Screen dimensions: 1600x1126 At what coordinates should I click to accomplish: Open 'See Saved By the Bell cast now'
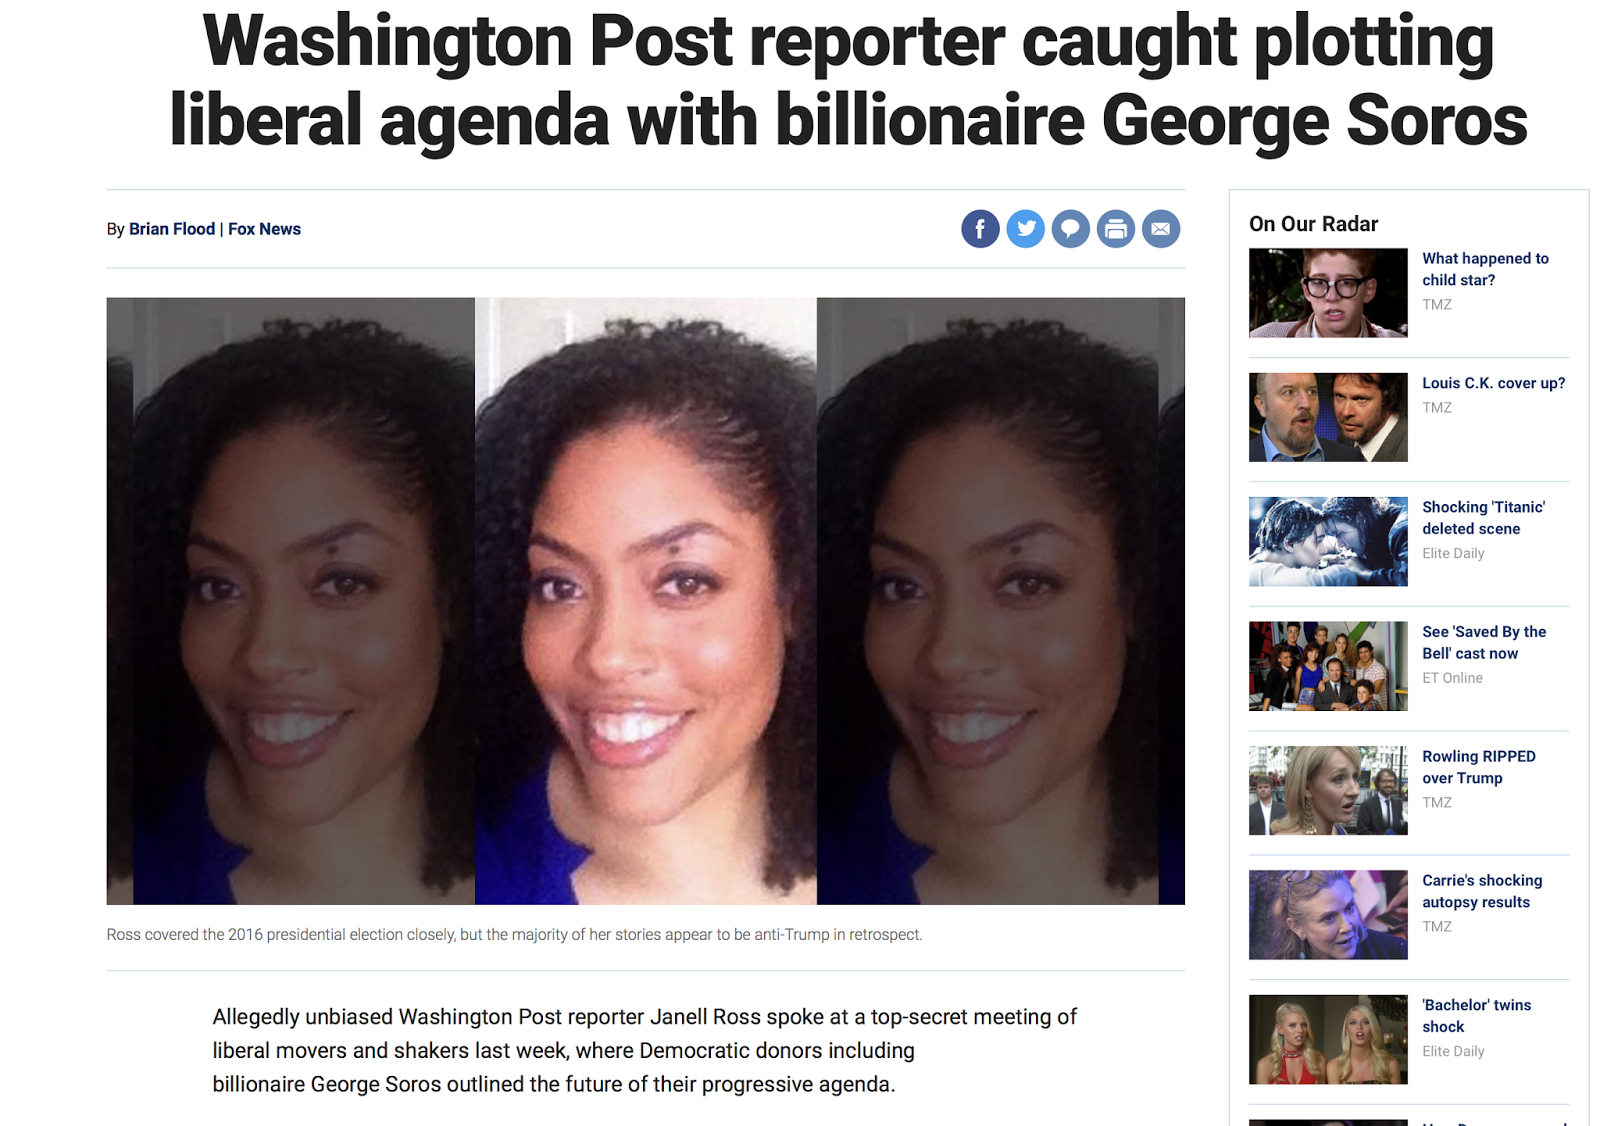point(1484,642)
